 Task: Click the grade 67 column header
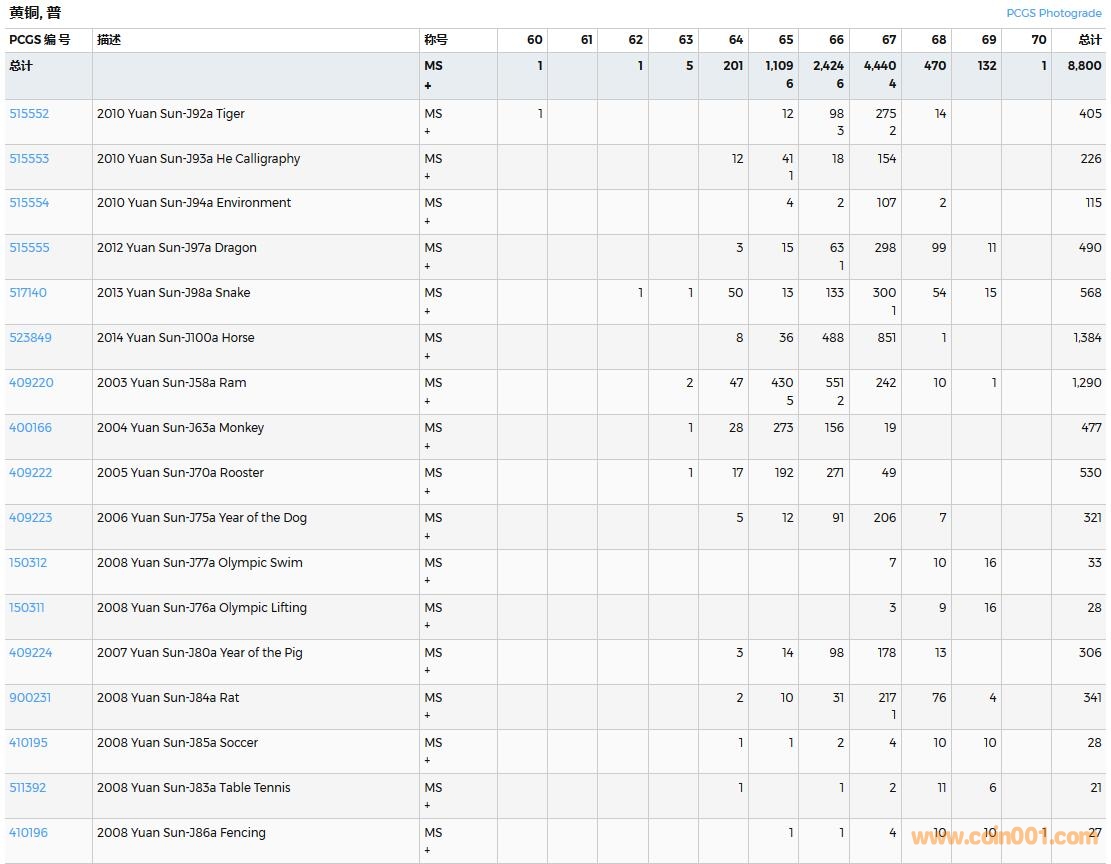click(888, 40)
